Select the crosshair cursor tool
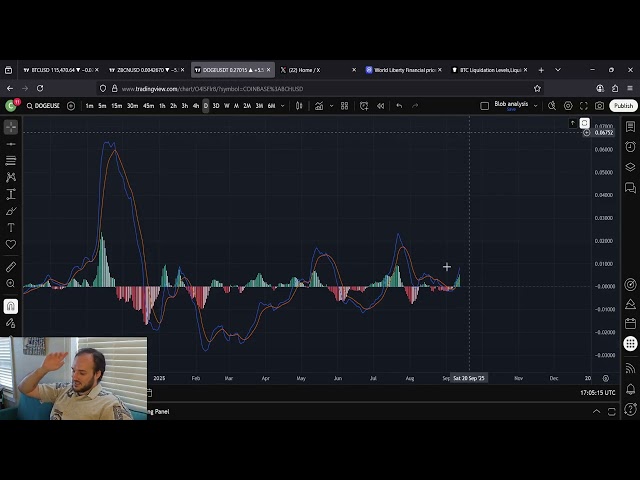Image resolution: width=640 pixels, height=480 pixels. (x=11, y=127)
